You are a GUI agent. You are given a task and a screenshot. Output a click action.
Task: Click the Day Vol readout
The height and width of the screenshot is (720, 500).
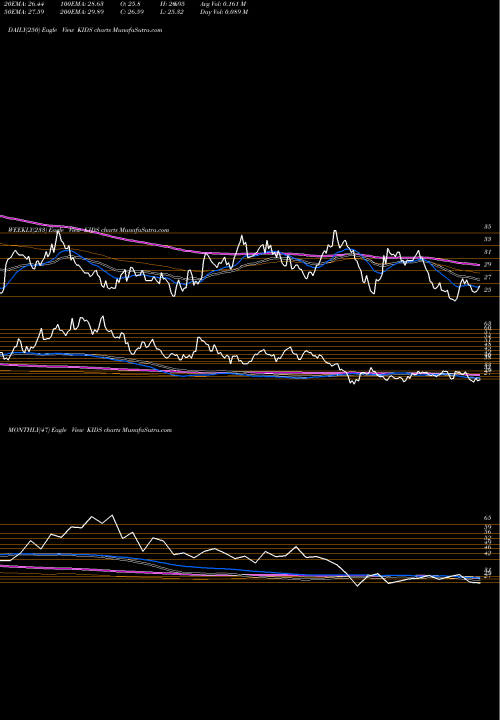click(x=224, y=12)
